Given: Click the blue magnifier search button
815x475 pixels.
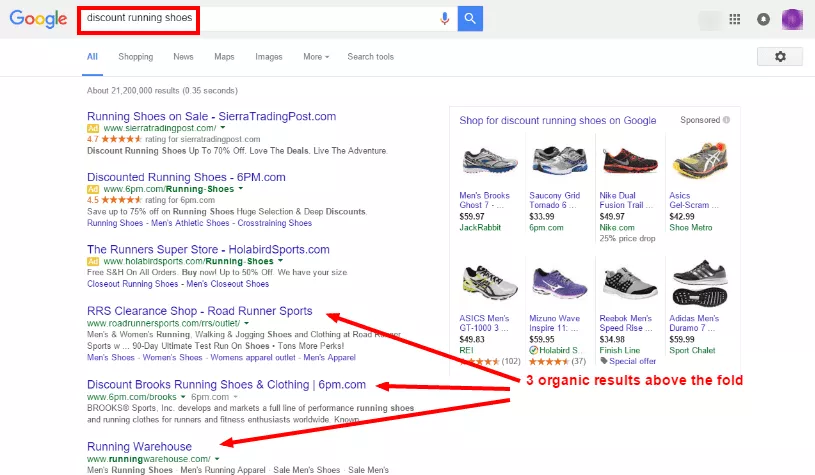Looking at the screenshot, I should (470, 19).
